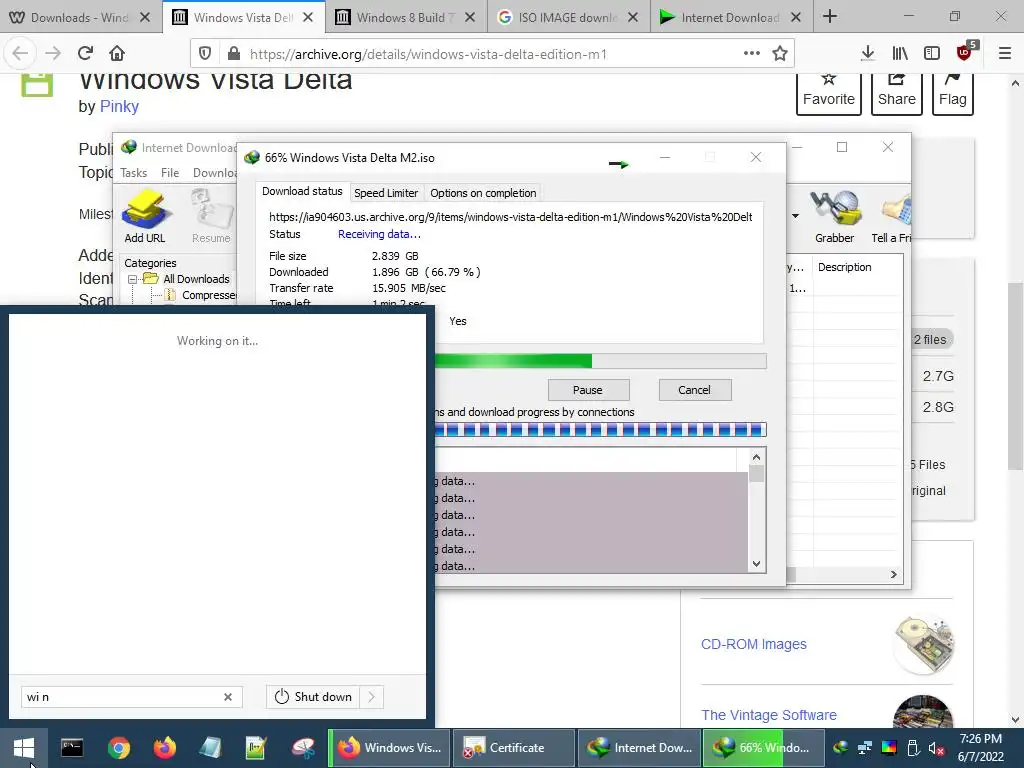Click the Description column header
The width and height of the screenshot is (1024, 768).
pos(844,267)
